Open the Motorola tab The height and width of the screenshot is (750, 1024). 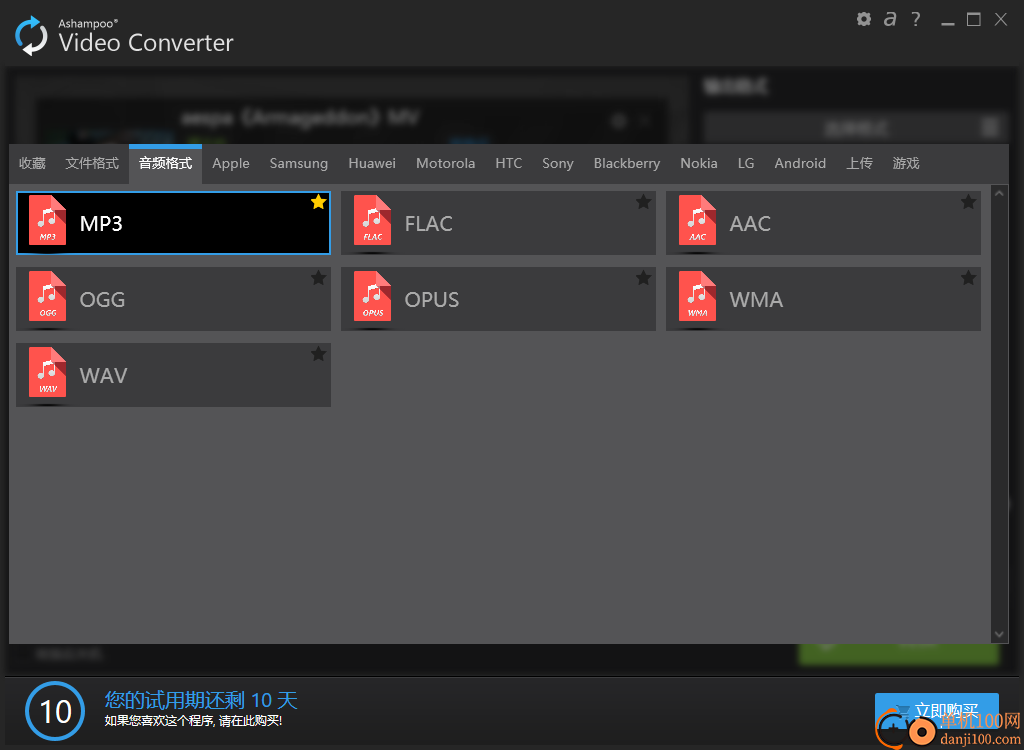(x=445, y=163)
